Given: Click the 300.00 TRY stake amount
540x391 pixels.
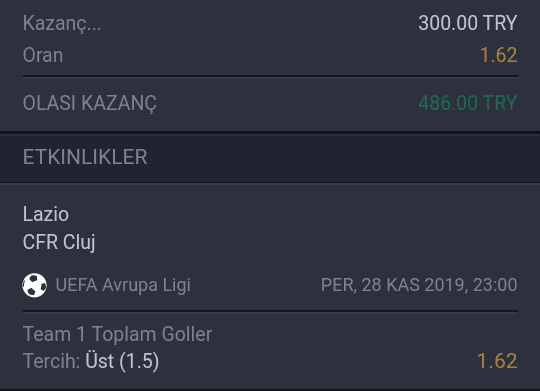Looking at the screenshot, I should 468,23.
